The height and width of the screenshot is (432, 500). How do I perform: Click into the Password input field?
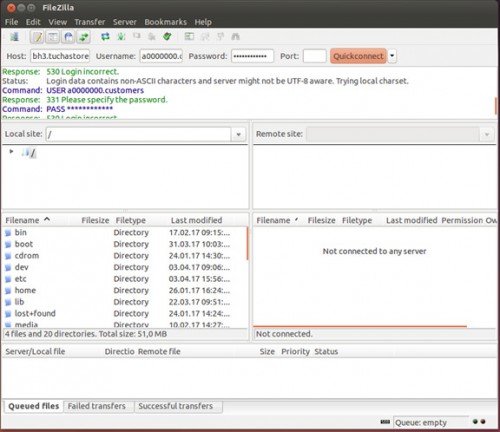pos(253,56)
